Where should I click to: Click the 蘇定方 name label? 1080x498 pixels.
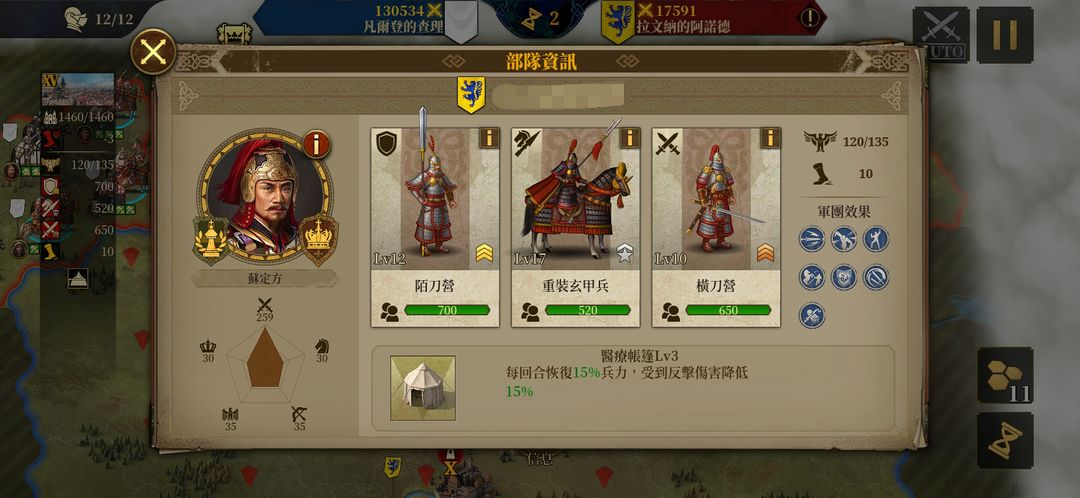[265, 279]
